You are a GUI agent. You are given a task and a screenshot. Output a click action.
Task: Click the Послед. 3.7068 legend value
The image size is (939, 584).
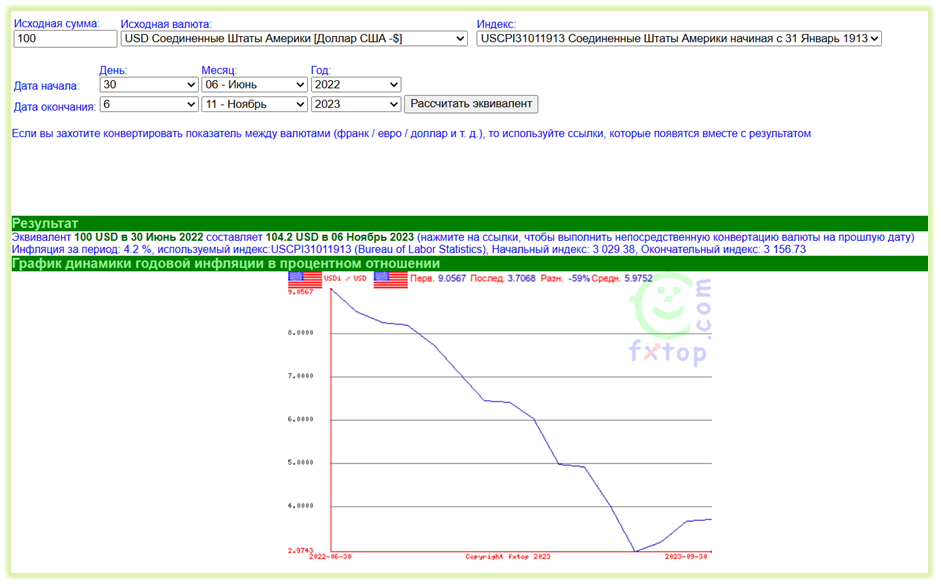(x=502, y=279)
